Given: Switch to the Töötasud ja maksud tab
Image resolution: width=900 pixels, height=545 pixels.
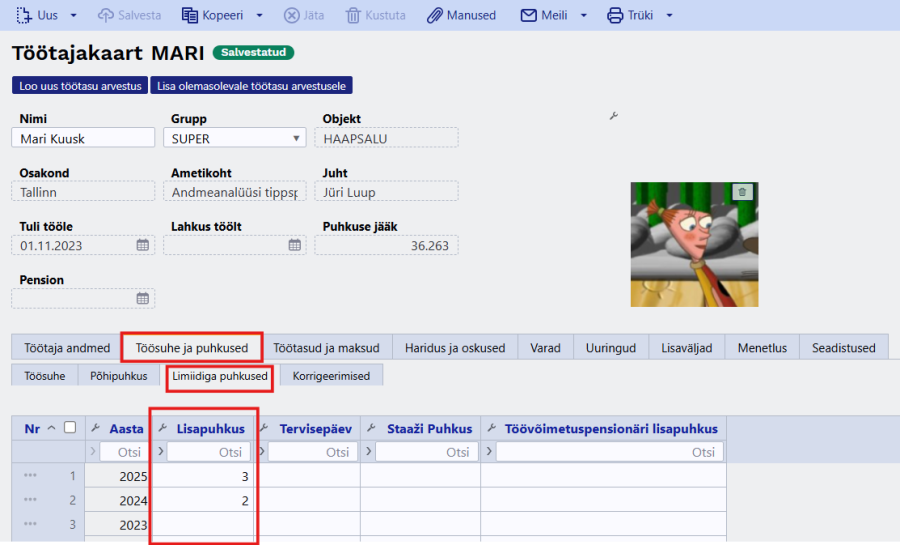Looking at the screenshot, I should (326, 348).
